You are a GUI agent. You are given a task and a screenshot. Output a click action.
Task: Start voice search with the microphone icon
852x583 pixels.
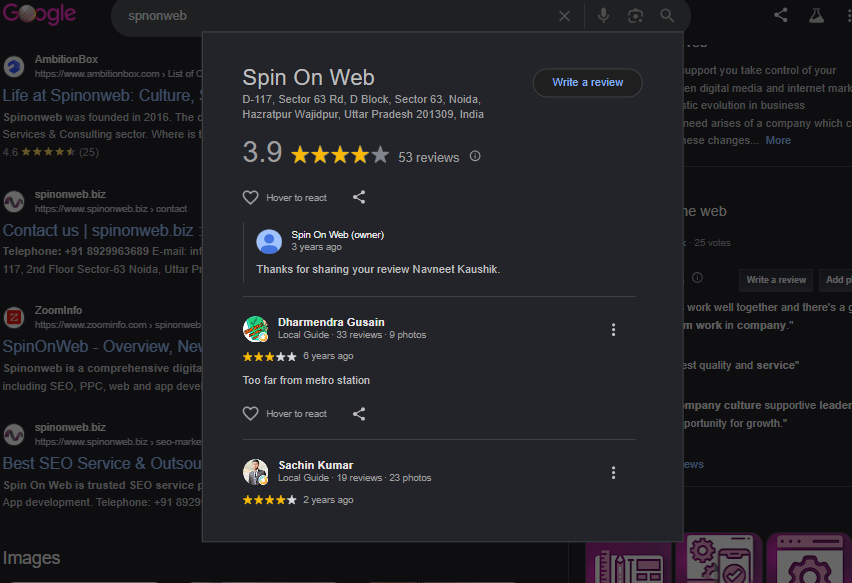603,16
